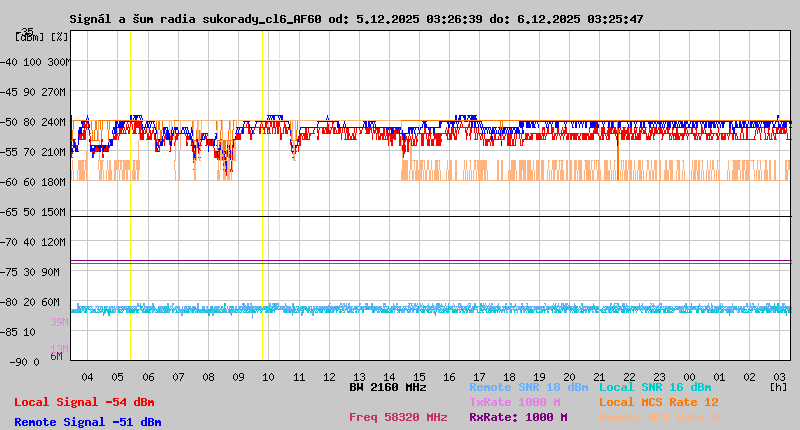Screen dimensions: 800x430
Task: Click the first yellow vertical marker line
Action: click(x=130, y=200)
